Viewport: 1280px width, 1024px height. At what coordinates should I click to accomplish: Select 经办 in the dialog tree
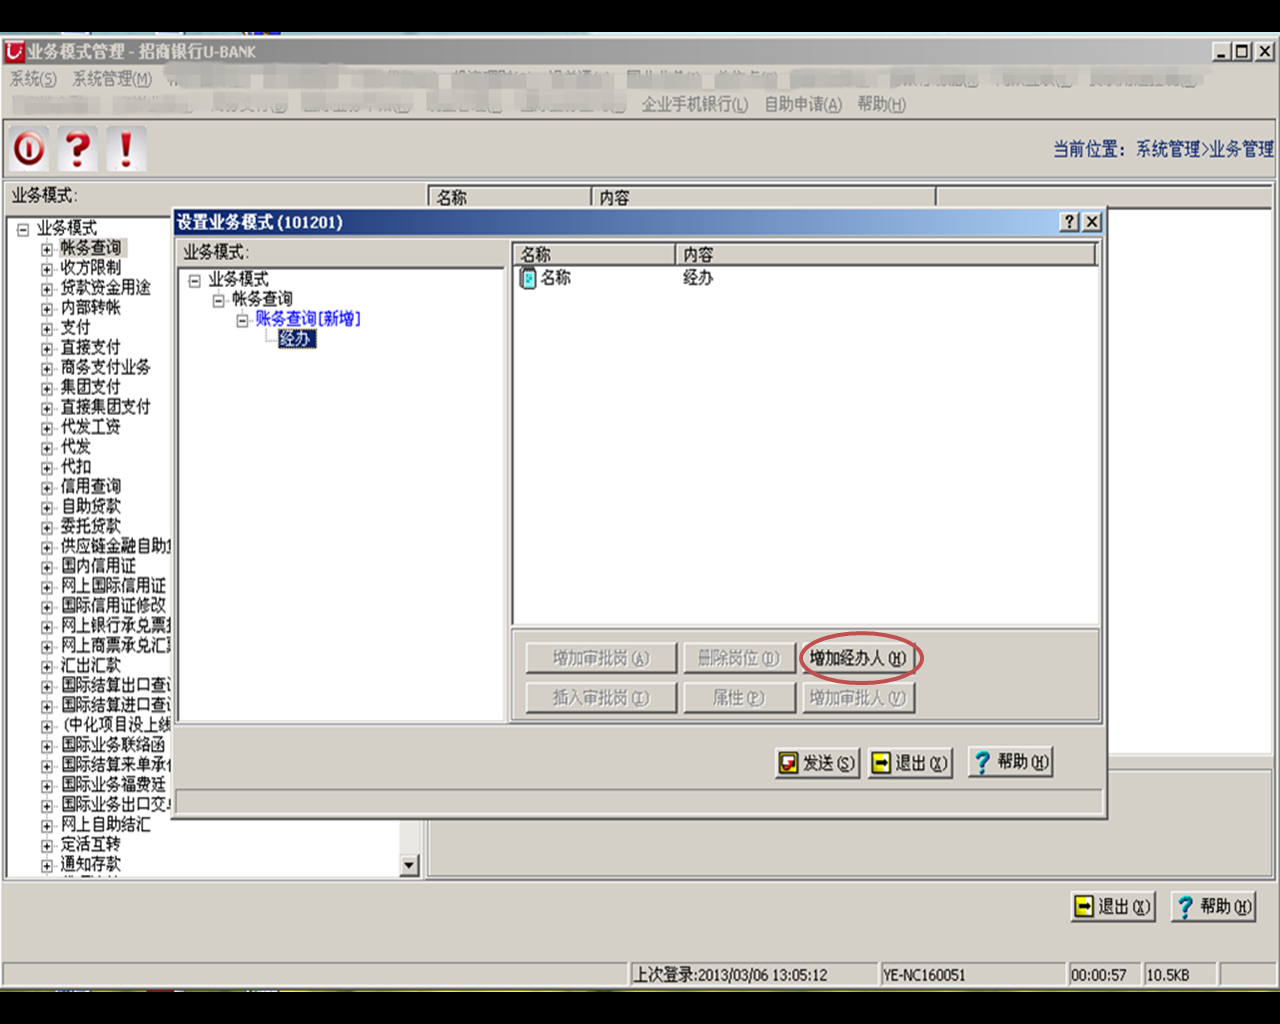click(x=296, y=339)
